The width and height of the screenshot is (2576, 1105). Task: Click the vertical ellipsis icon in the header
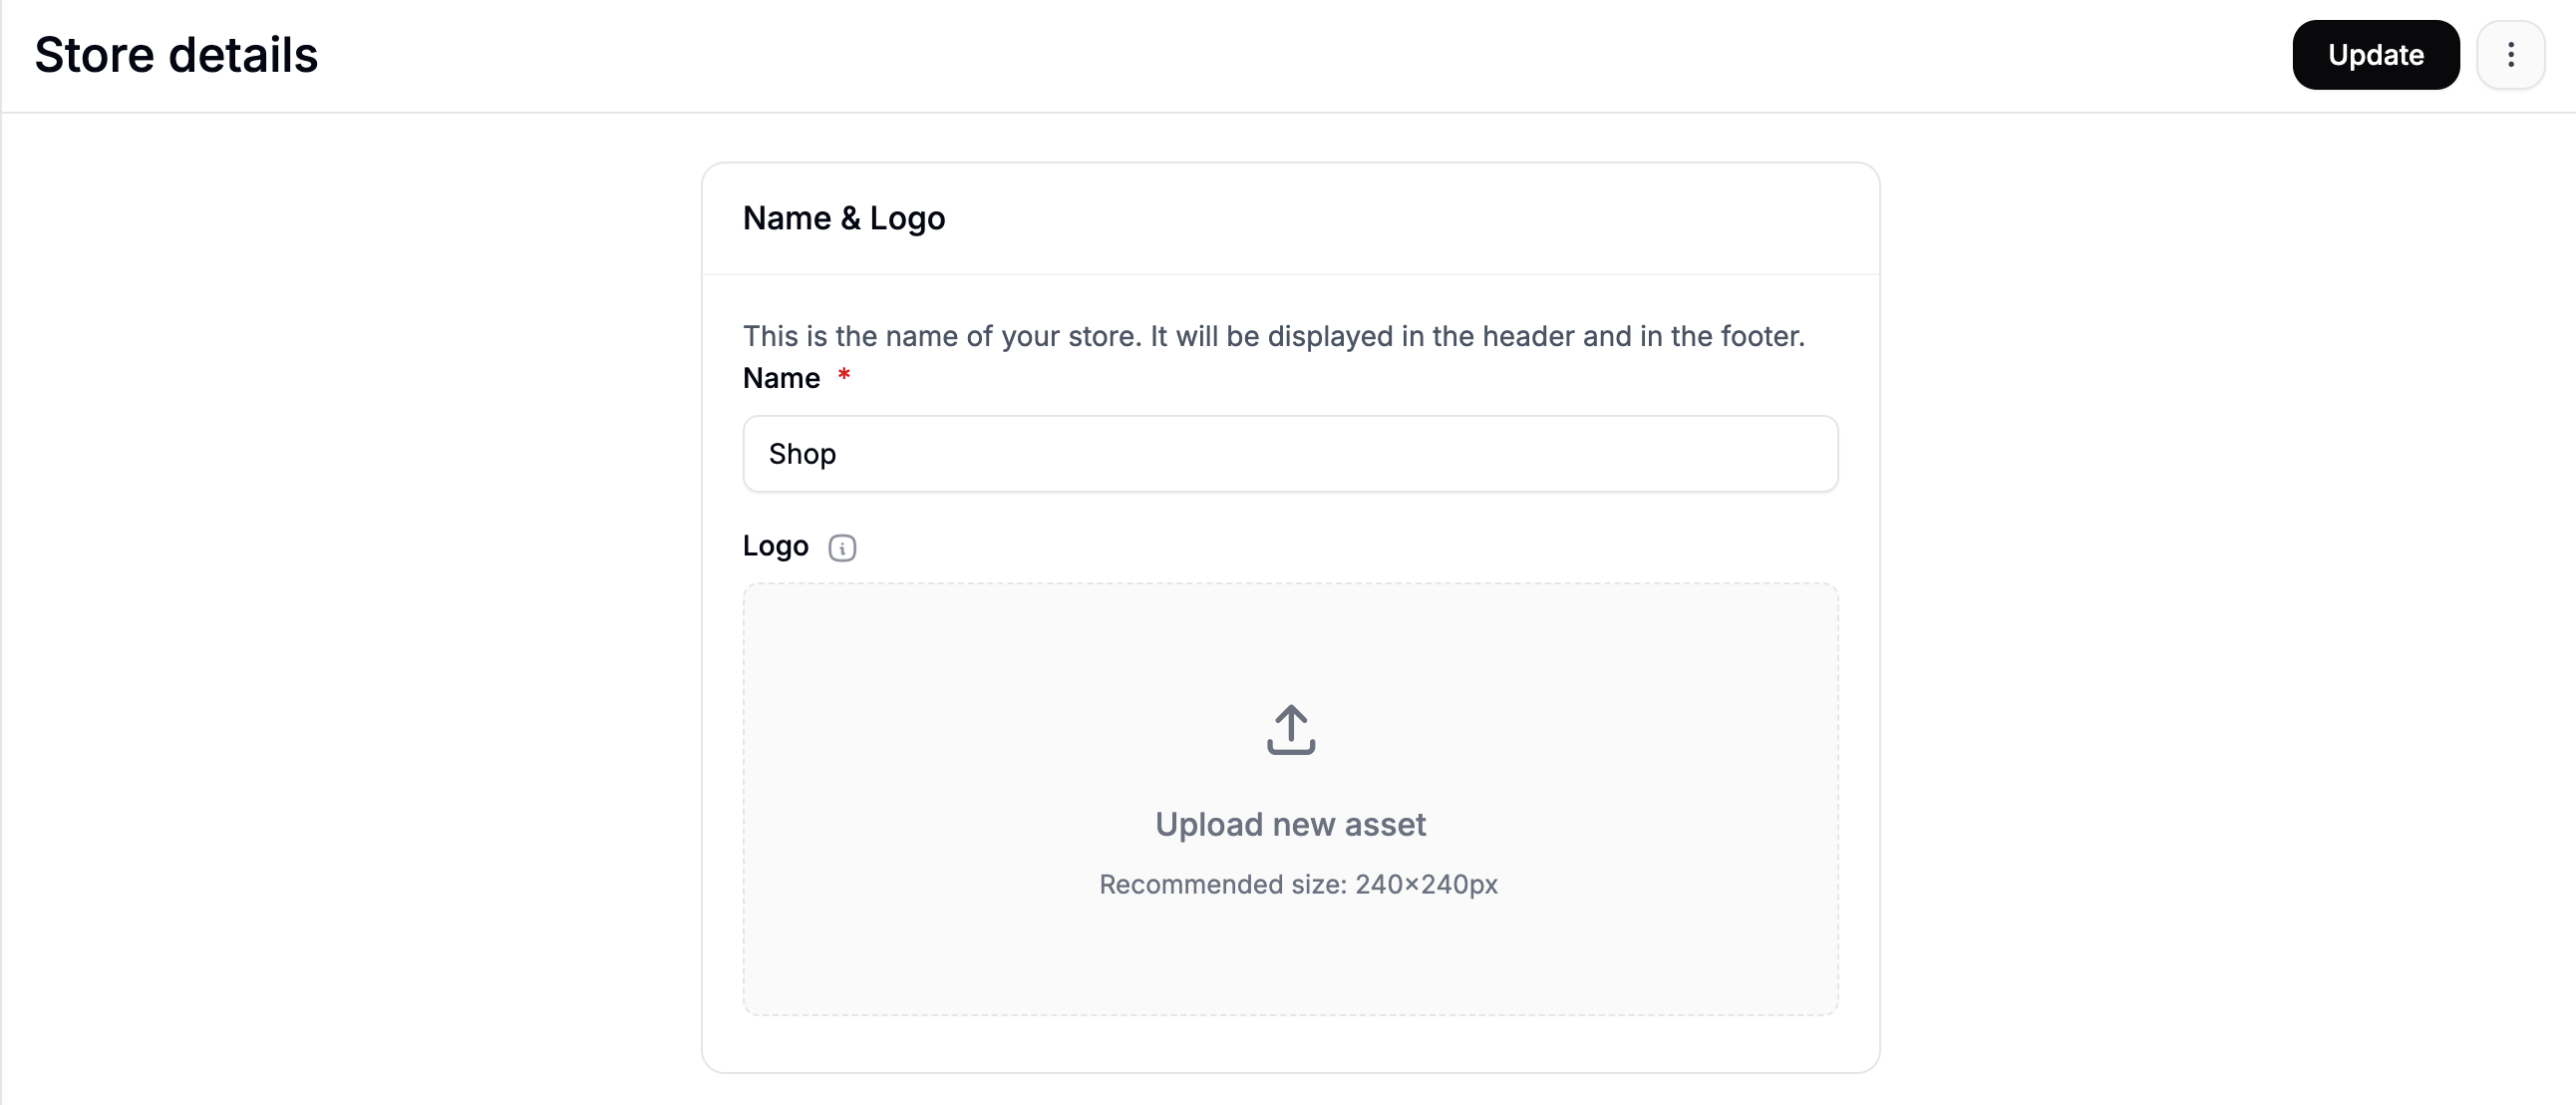tap(2511, 55)
